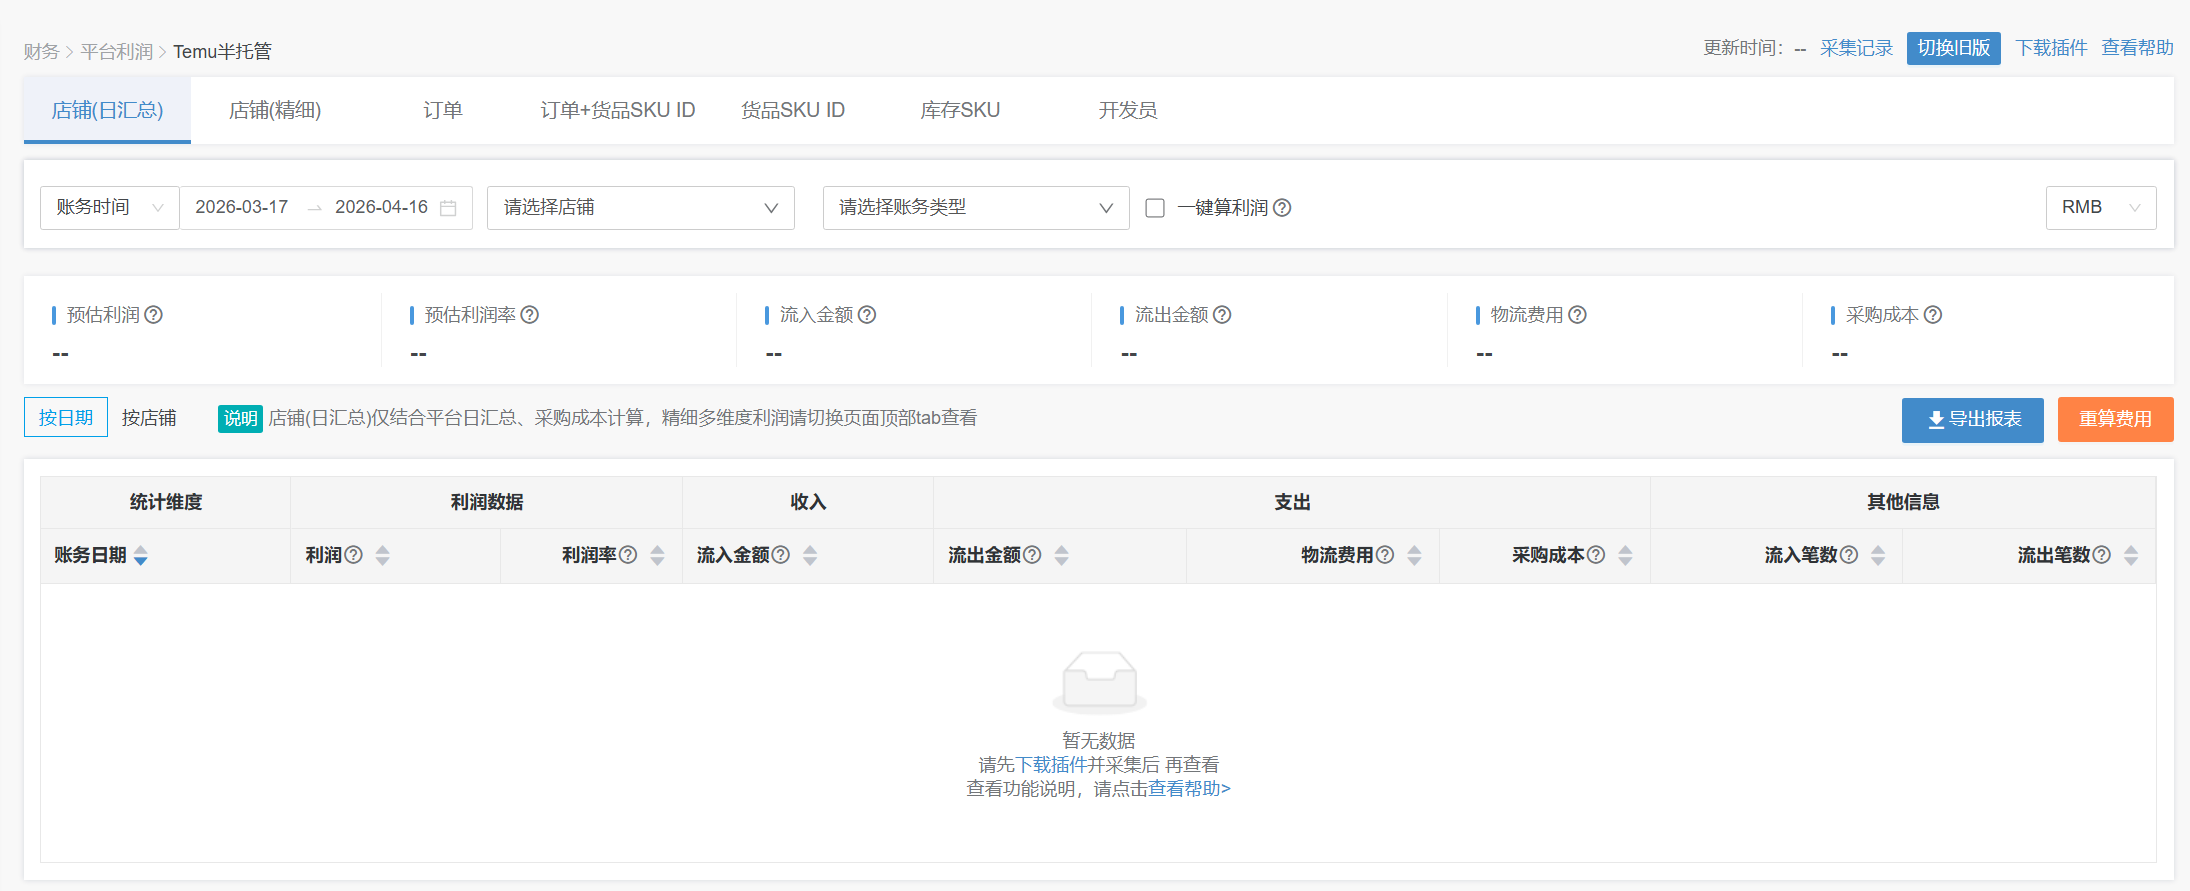Click 查看帮助> link in empty table message
Viewport: 2190px width, 891px height.
1189,789
